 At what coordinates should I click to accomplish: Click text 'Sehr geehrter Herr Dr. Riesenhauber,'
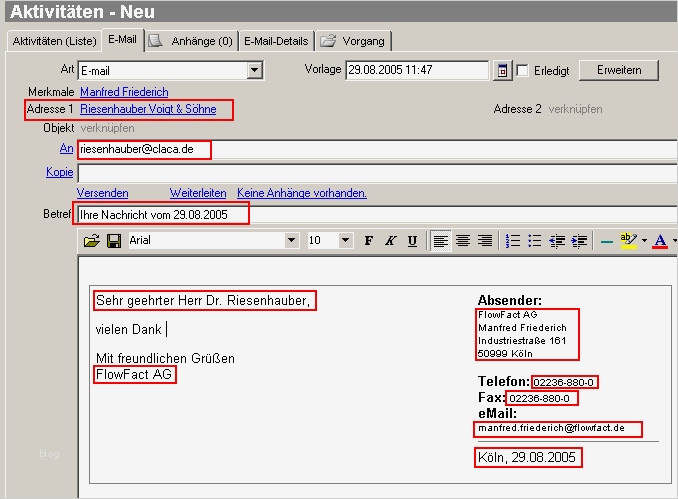[203, 300]
